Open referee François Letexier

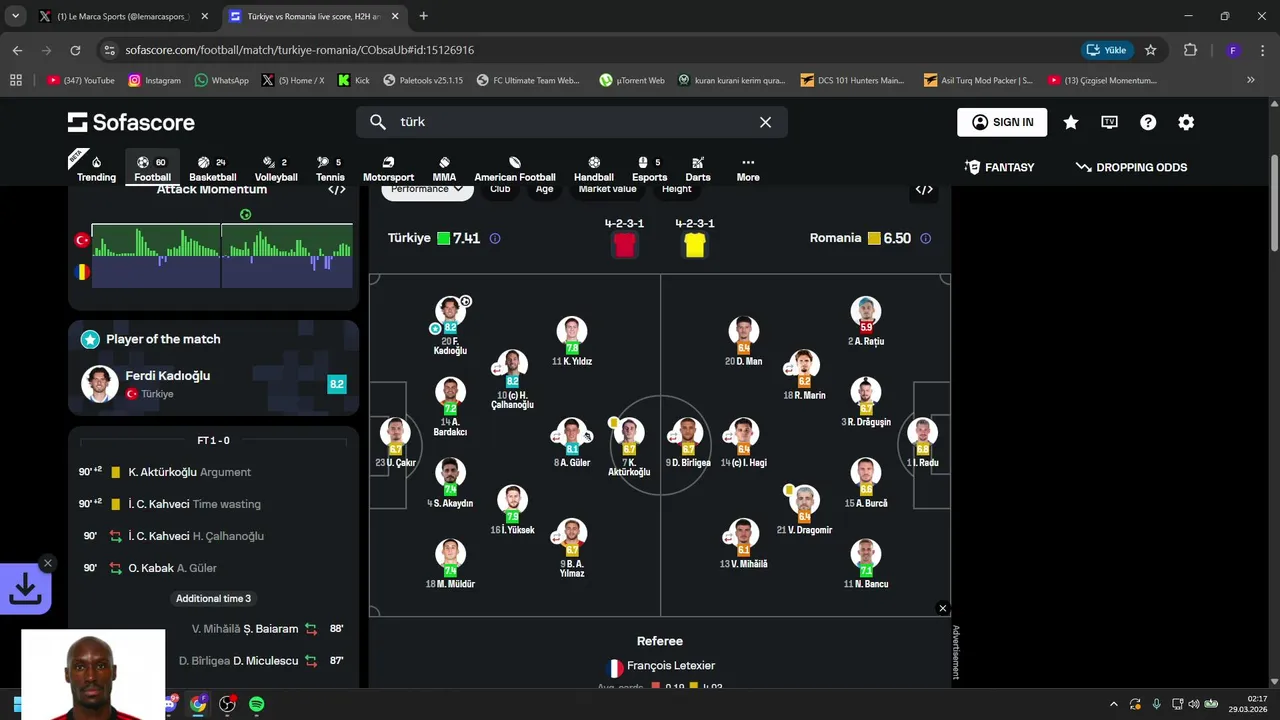pos(660,666)
